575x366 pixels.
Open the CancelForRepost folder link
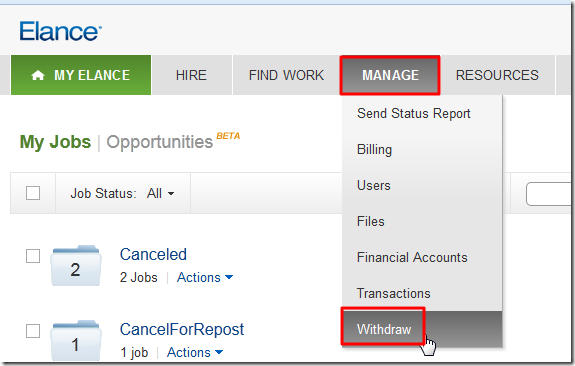tap(182, 329)
